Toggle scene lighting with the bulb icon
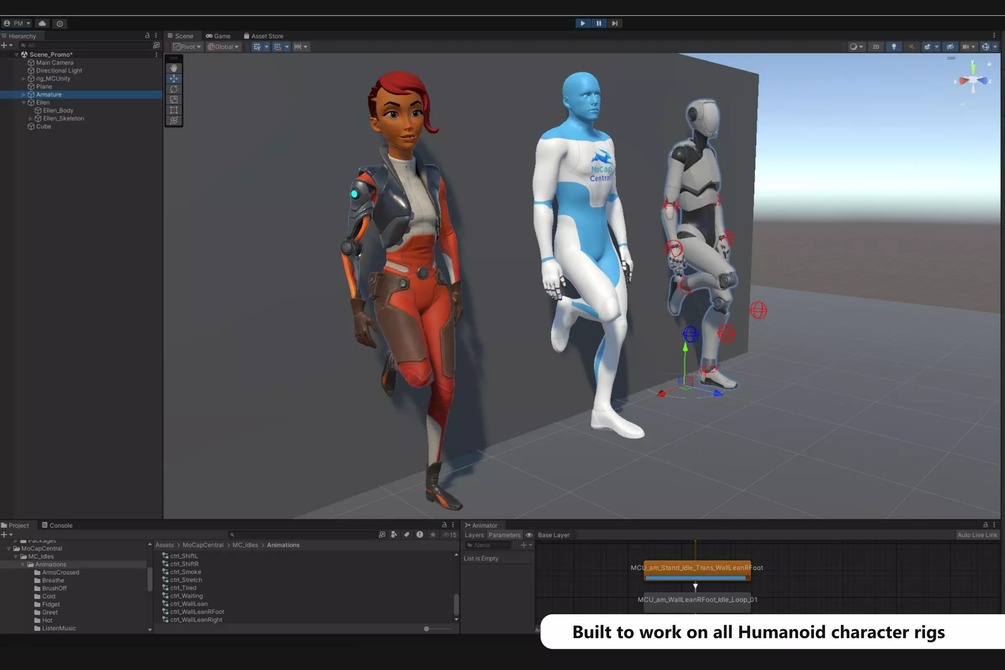1005x670 pixels. point(894,46)
